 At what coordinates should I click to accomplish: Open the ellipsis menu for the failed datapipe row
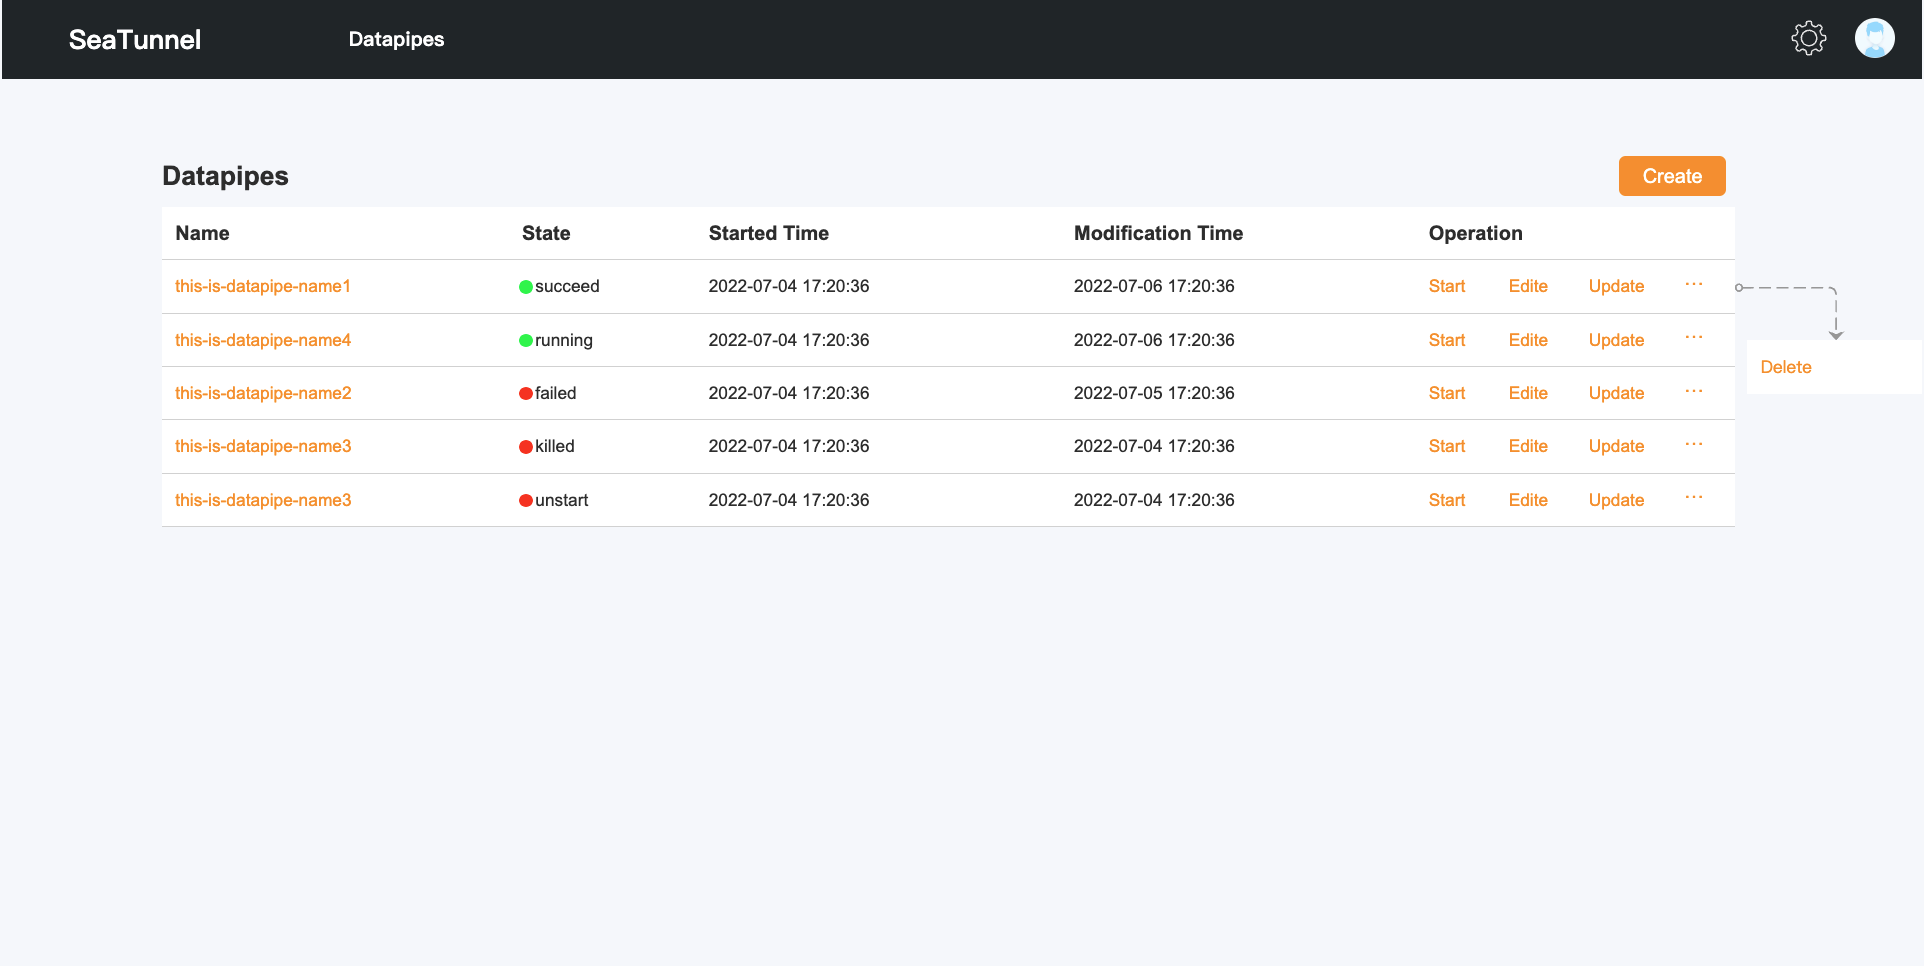1693,393
